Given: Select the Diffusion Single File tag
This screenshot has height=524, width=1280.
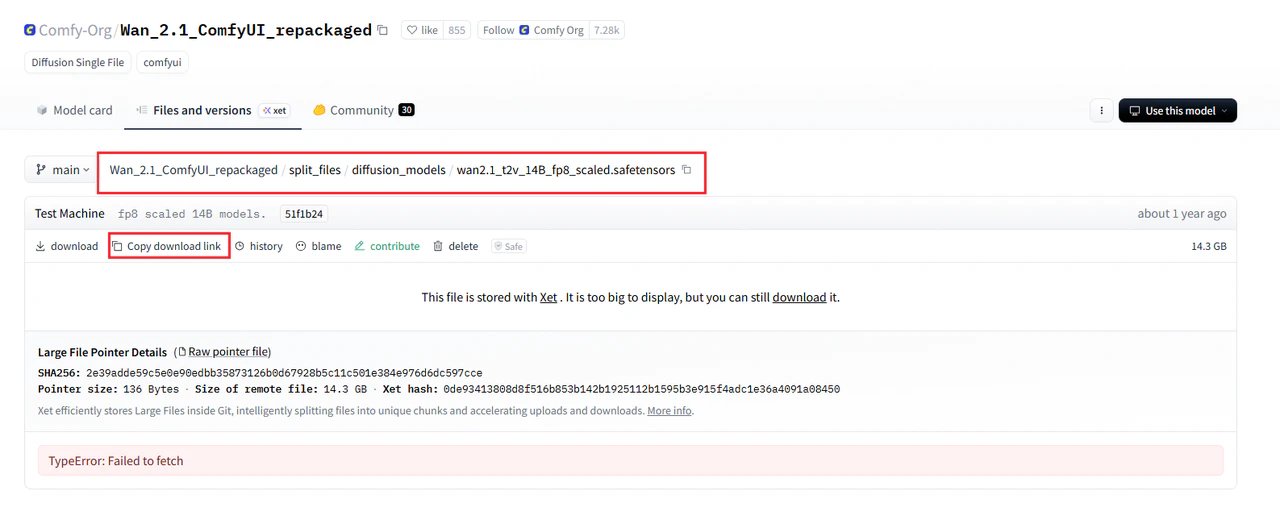Looking at the screenshot, I should click(78, 62).
